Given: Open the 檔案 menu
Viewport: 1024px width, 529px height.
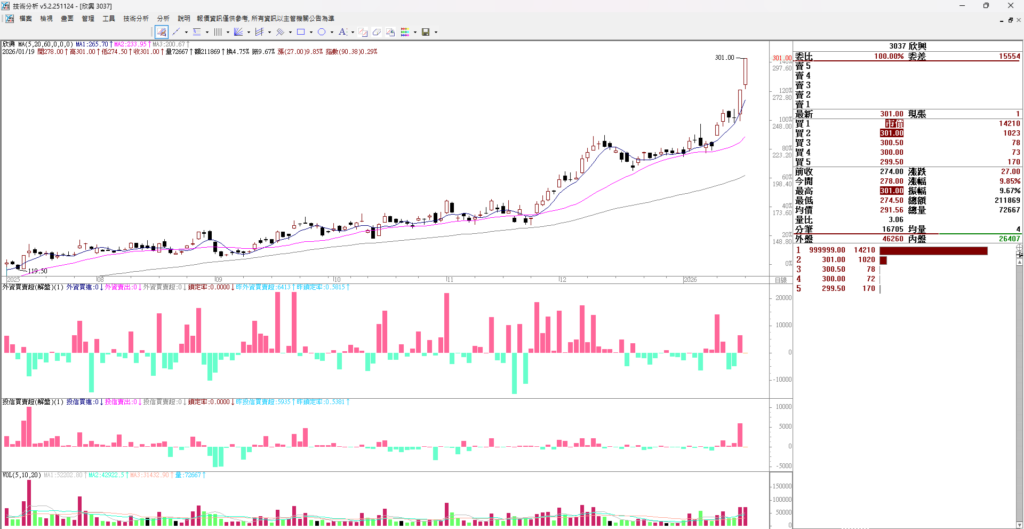Looking at the screenshot, I should (x=26, y=18).
